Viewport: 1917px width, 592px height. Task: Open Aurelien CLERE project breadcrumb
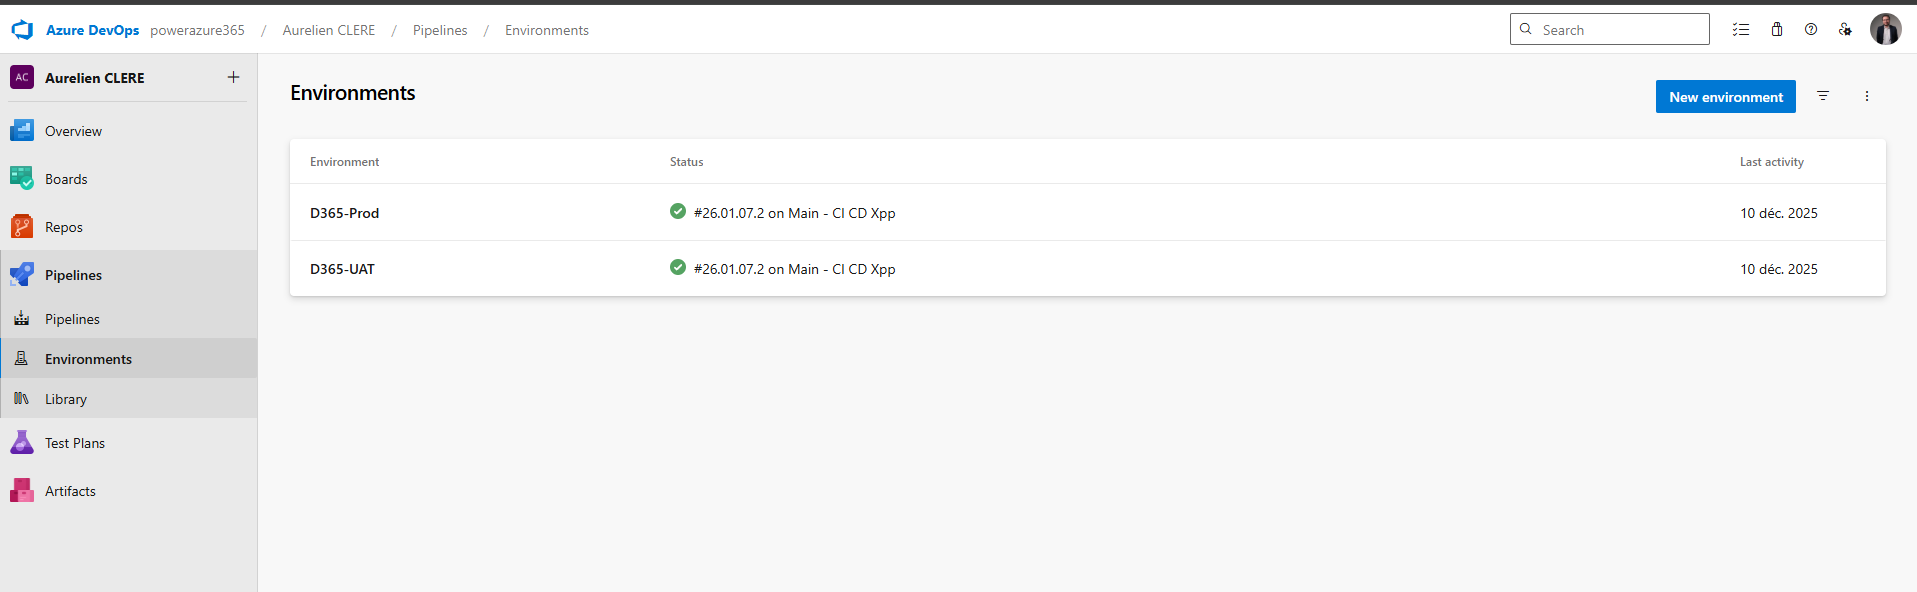coord(329,30)
